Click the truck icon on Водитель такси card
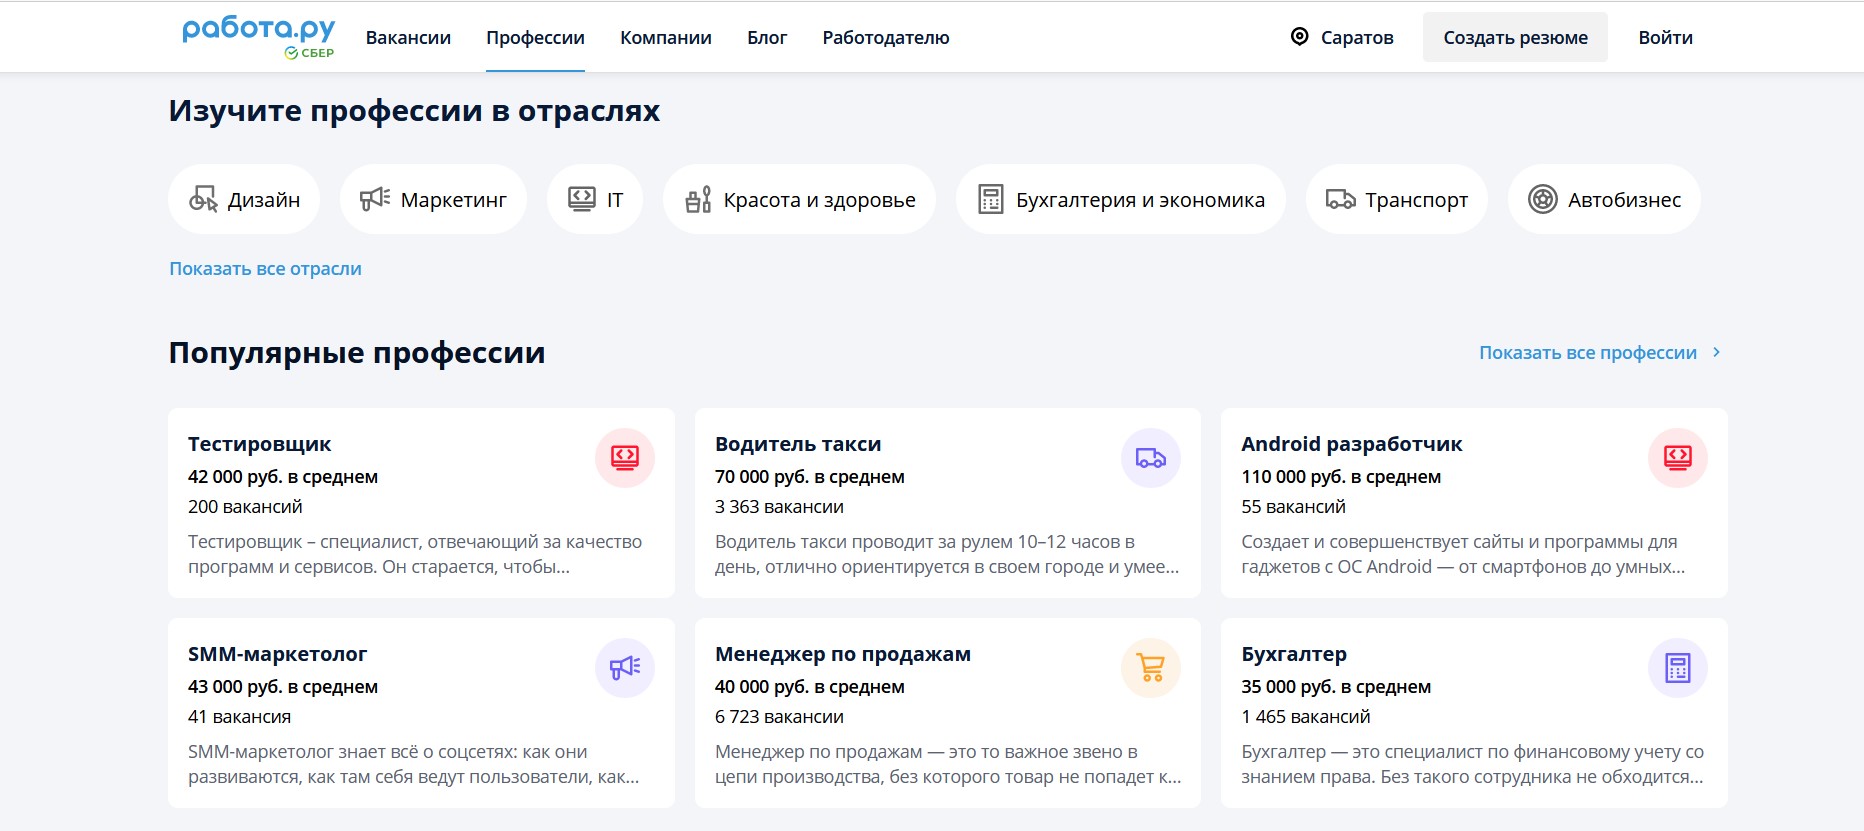This screenshot has height=831, width=1864. coord(1151,458)
